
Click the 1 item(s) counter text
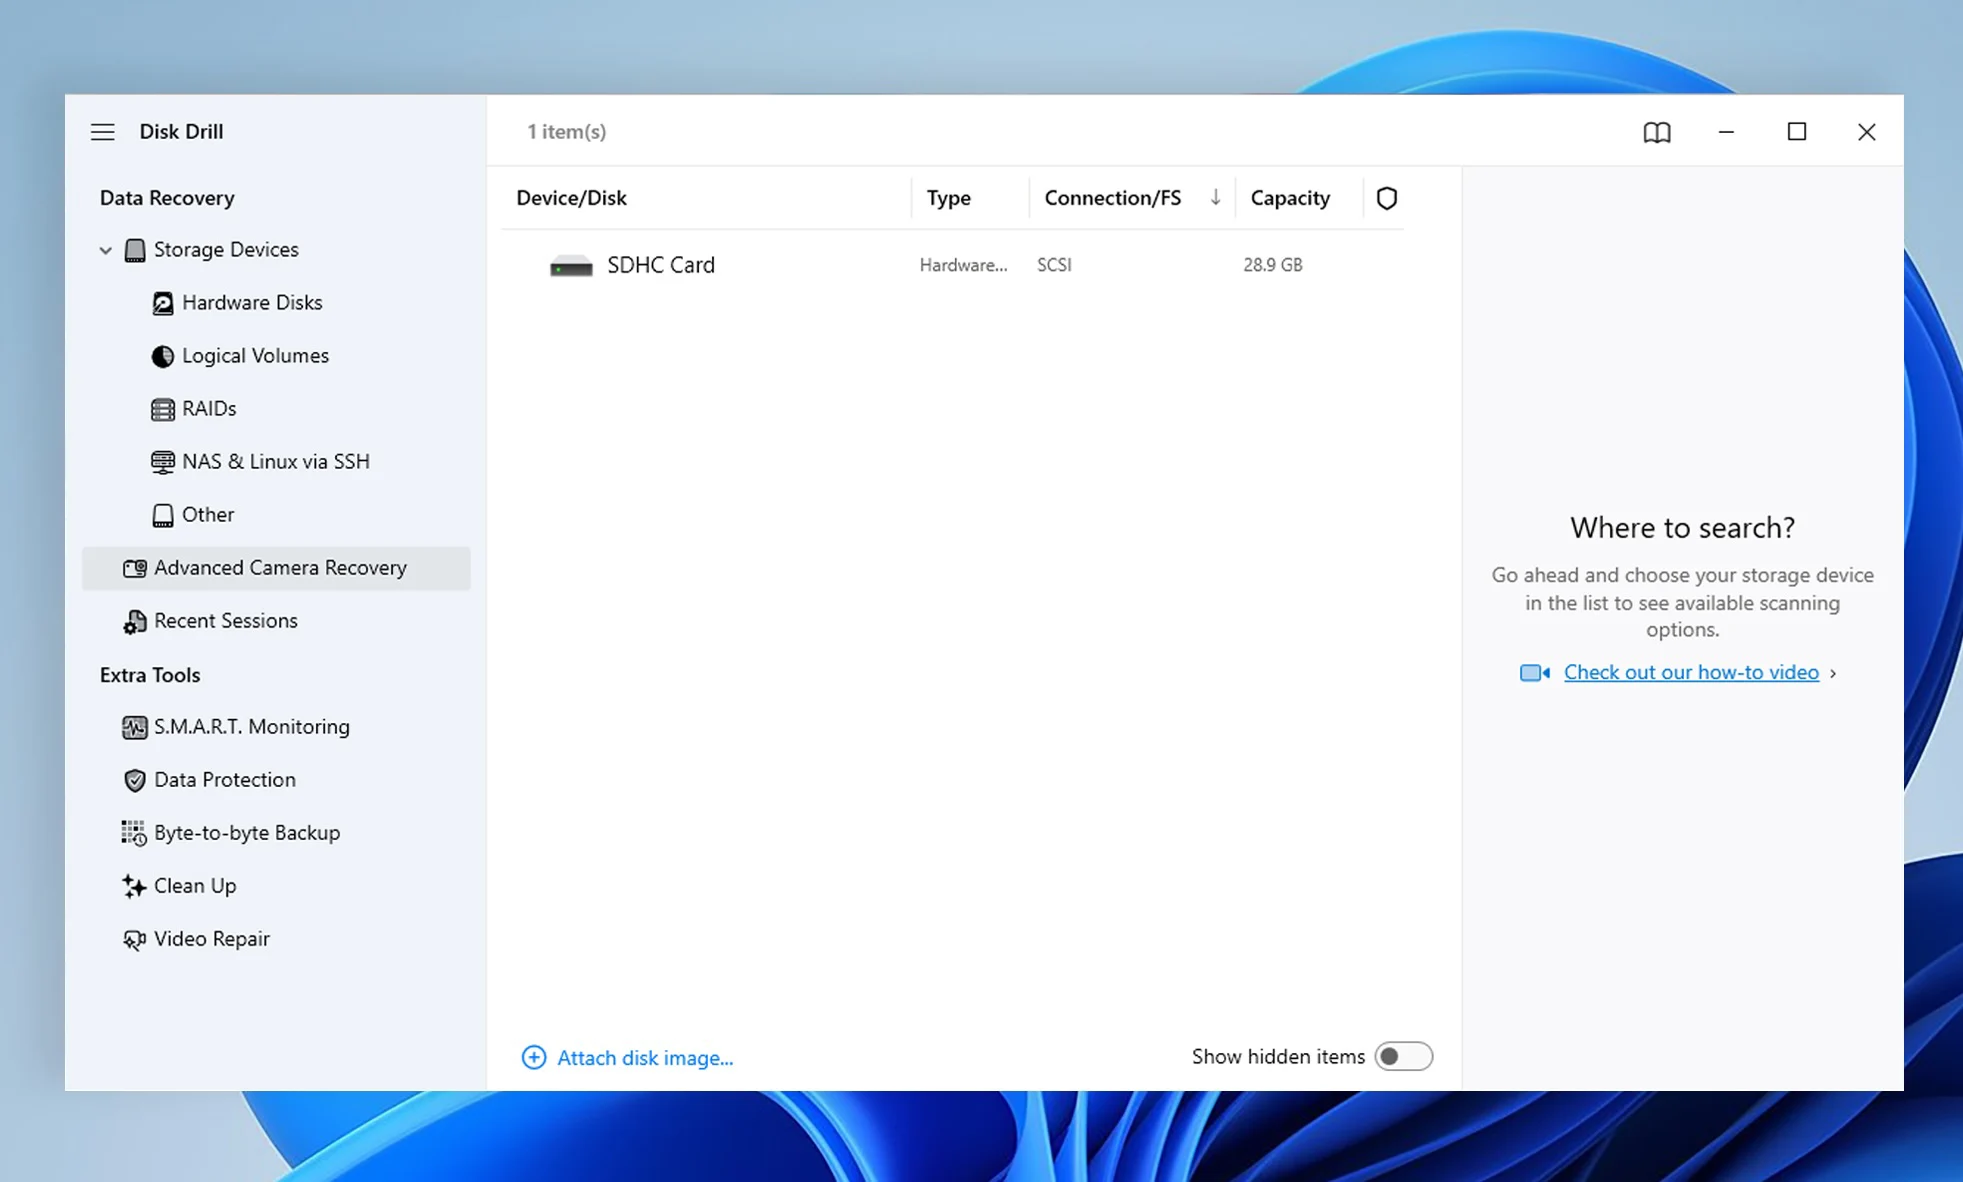click(566, 132)
